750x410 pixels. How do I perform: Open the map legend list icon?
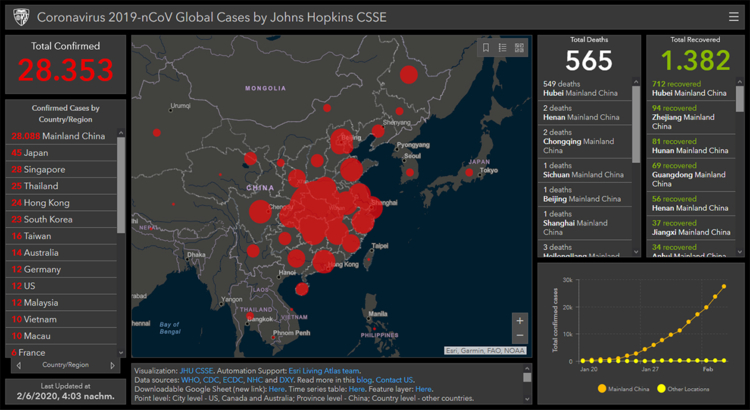502,47
